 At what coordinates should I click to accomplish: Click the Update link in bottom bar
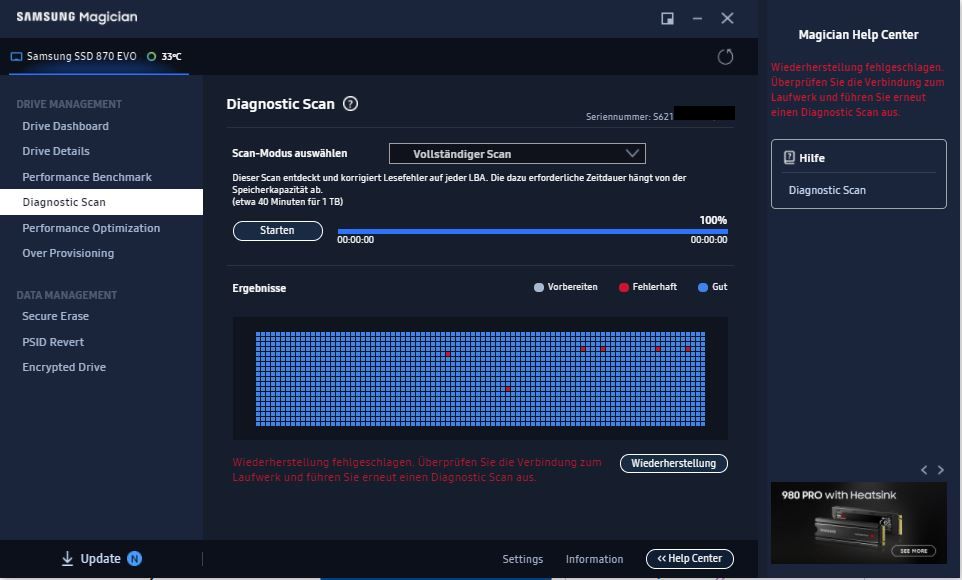101,559
